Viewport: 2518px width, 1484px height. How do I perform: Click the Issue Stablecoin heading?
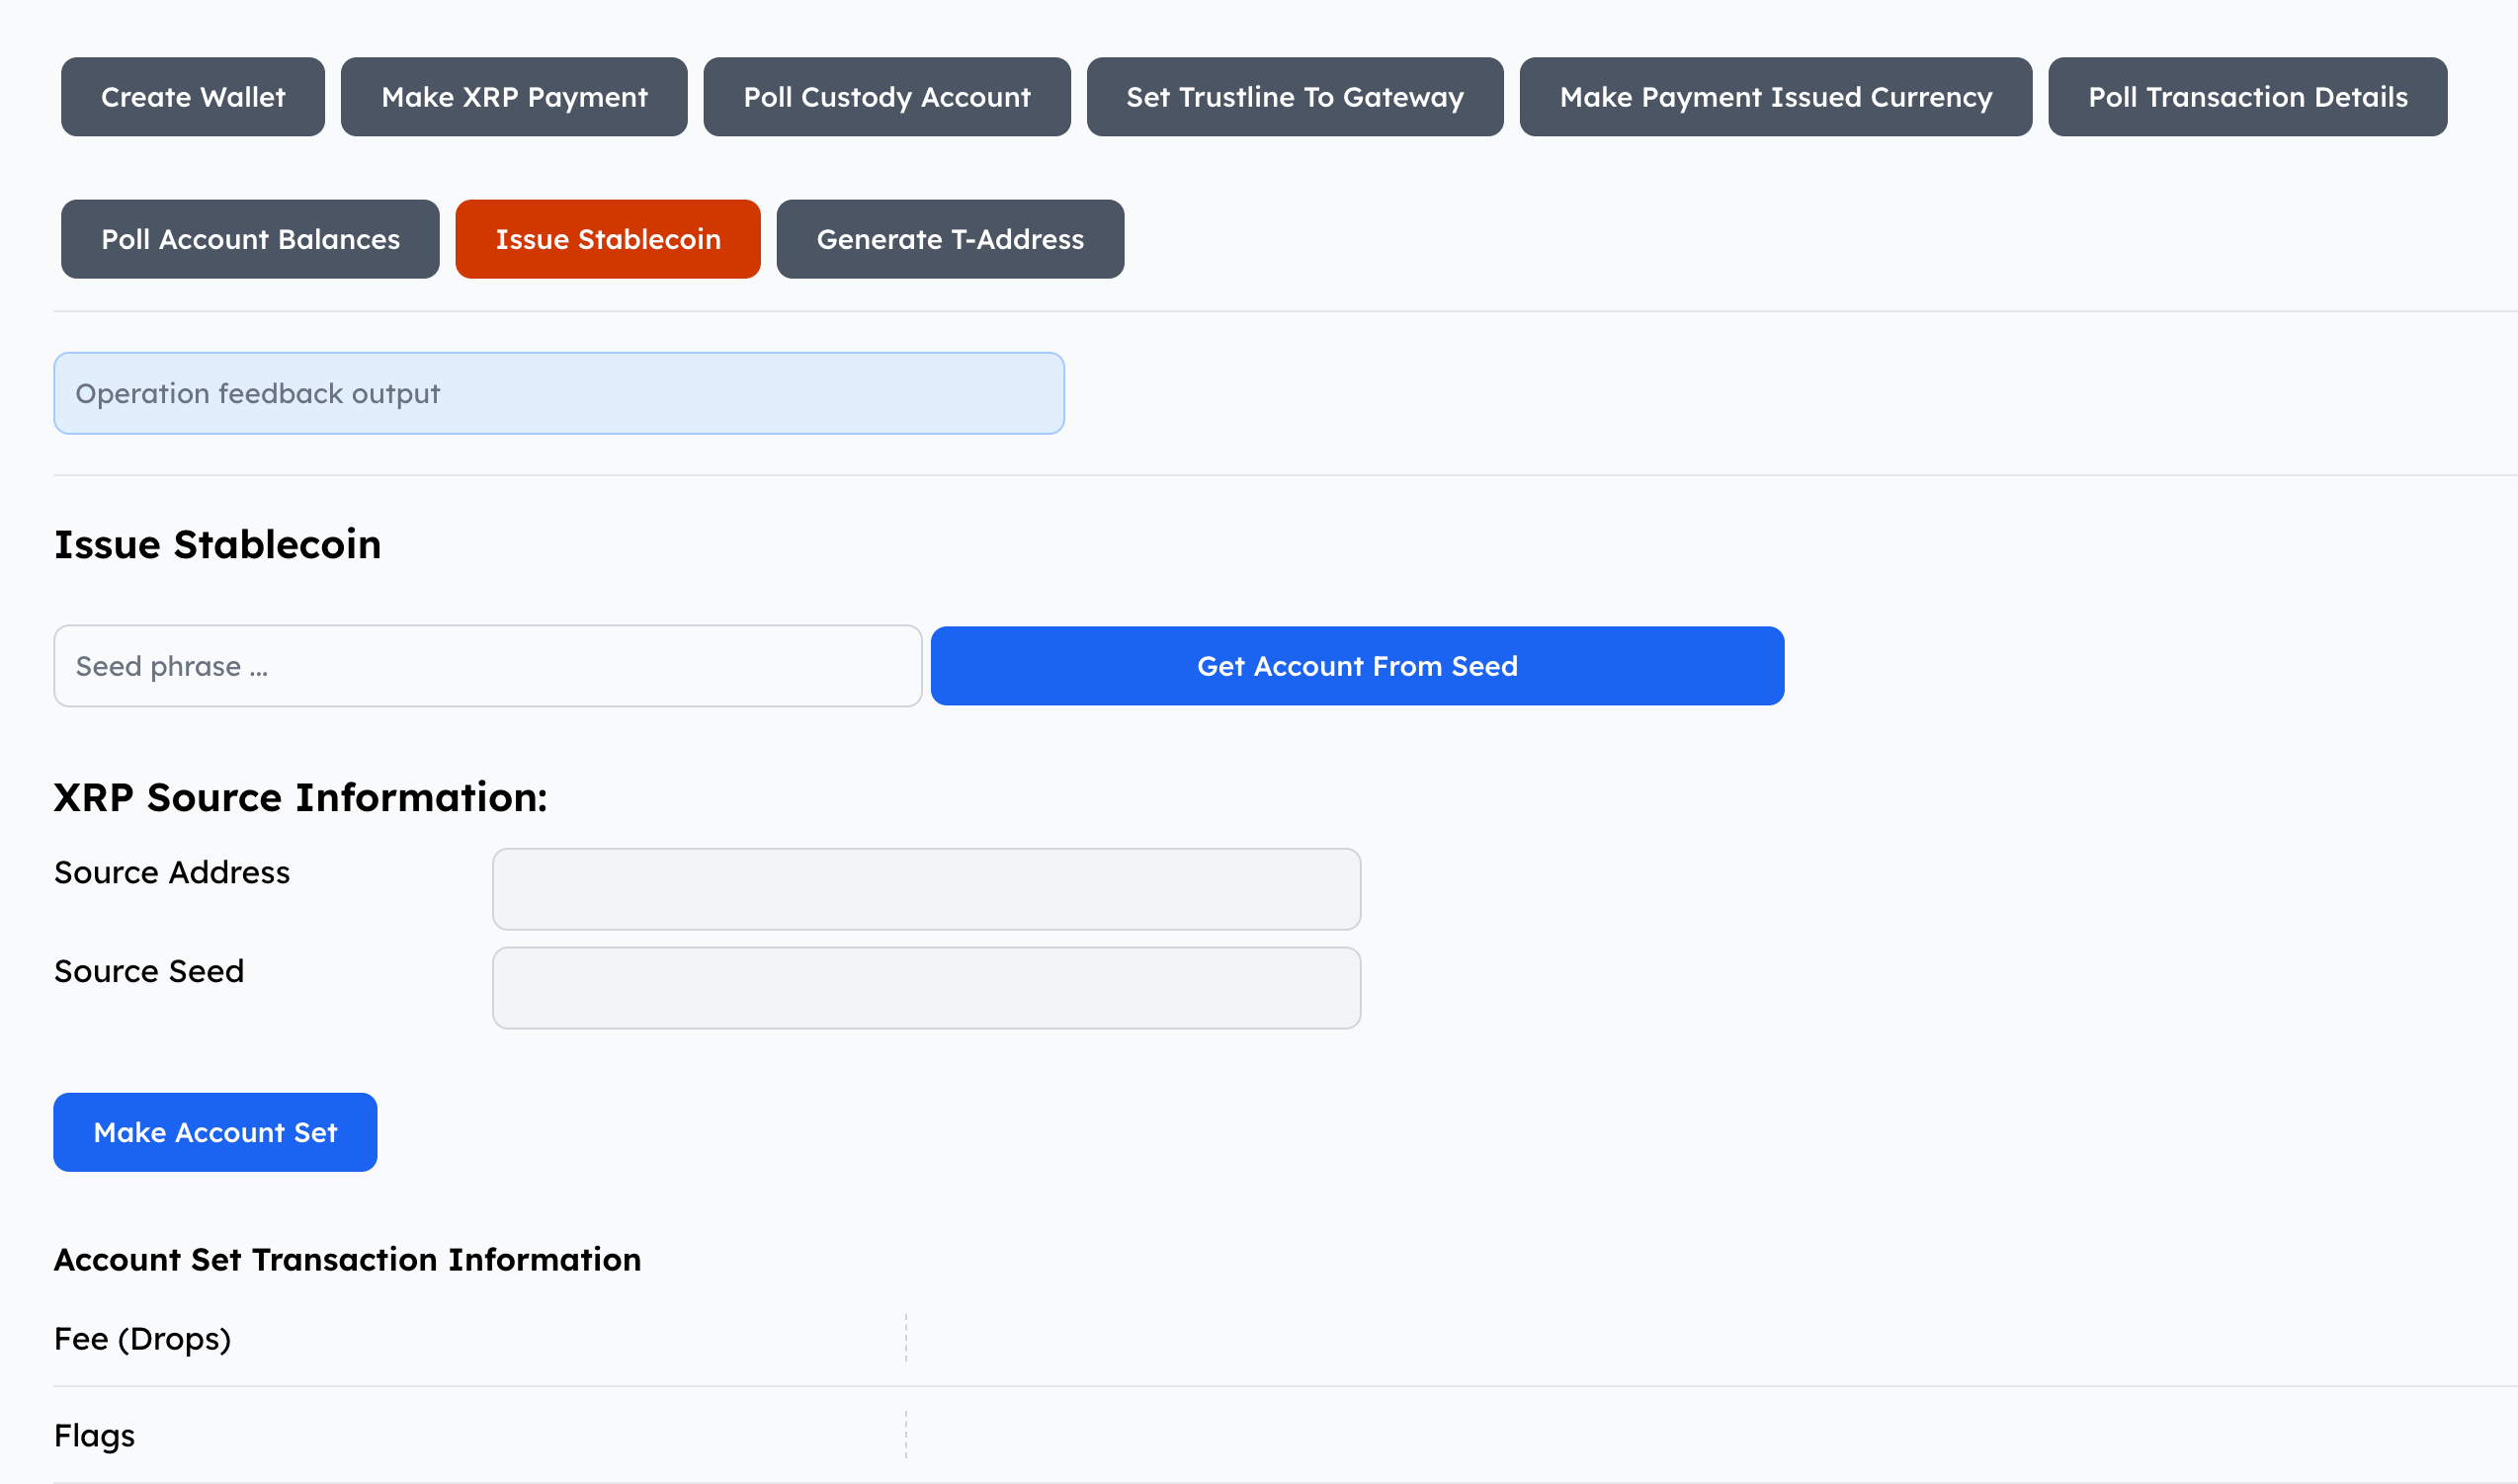click(217, 545)
